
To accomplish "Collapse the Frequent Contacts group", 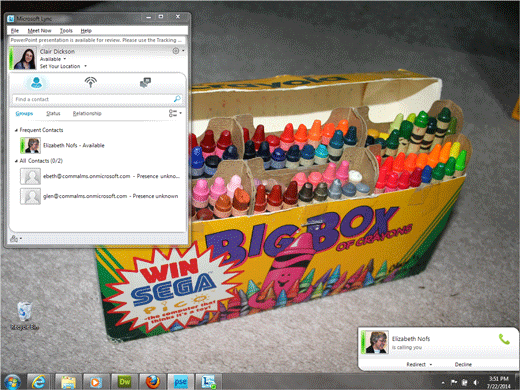I will [x=16, y=130].
